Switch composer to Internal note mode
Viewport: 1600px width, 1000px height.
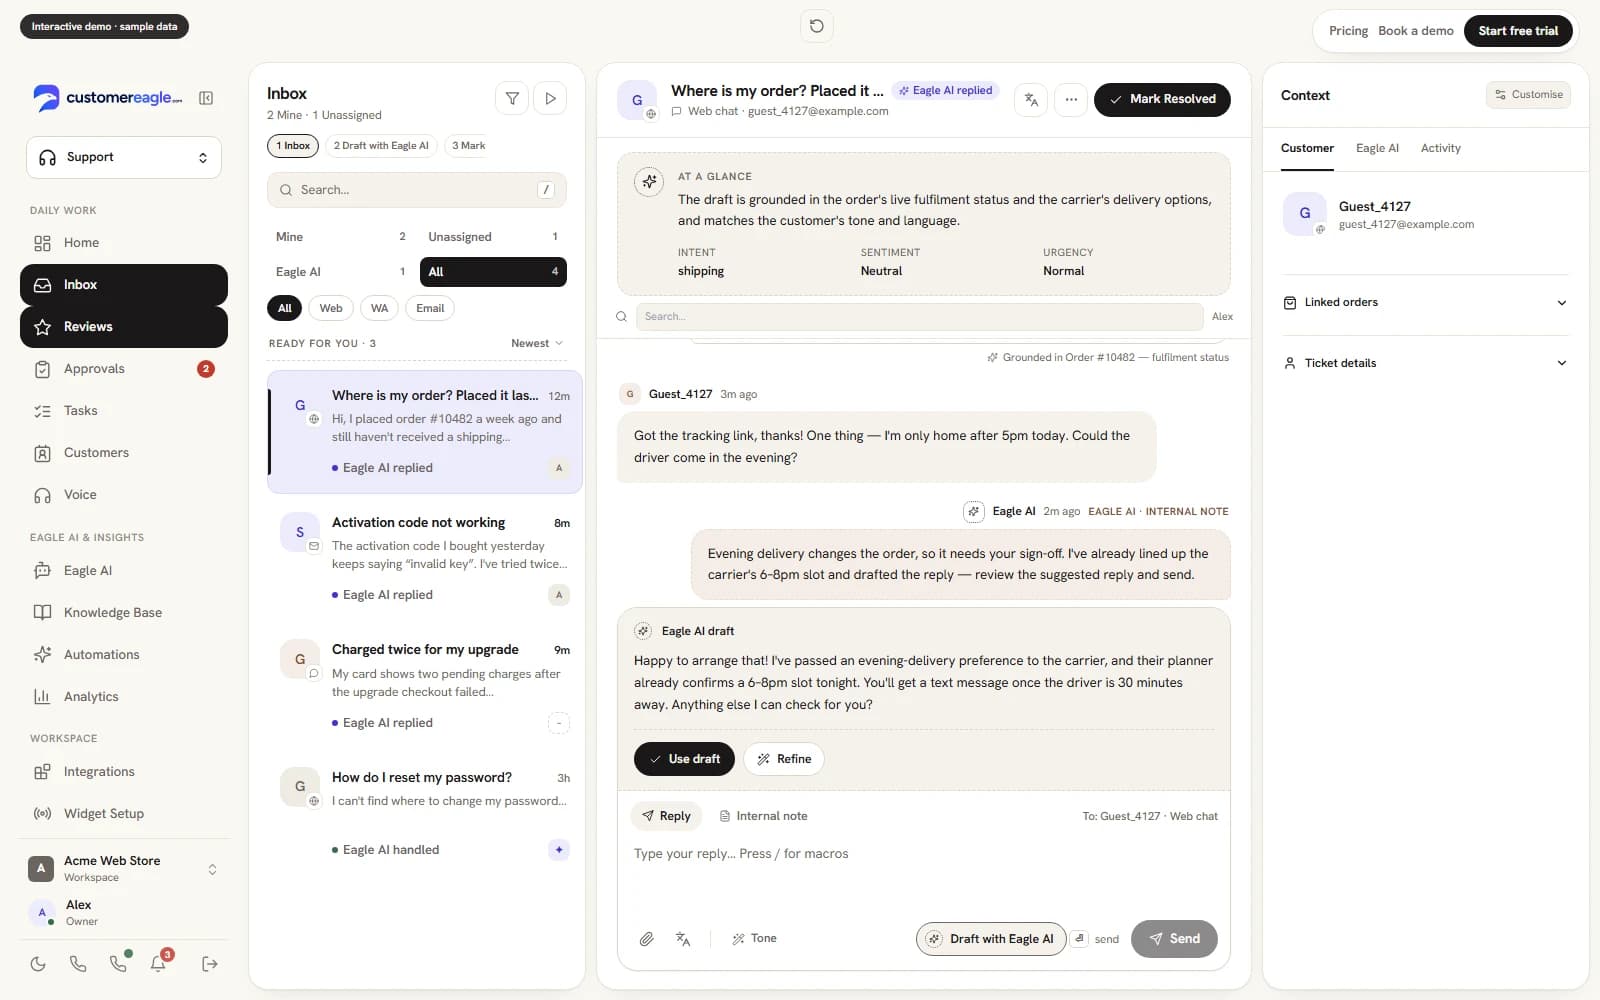pos(764,816)
